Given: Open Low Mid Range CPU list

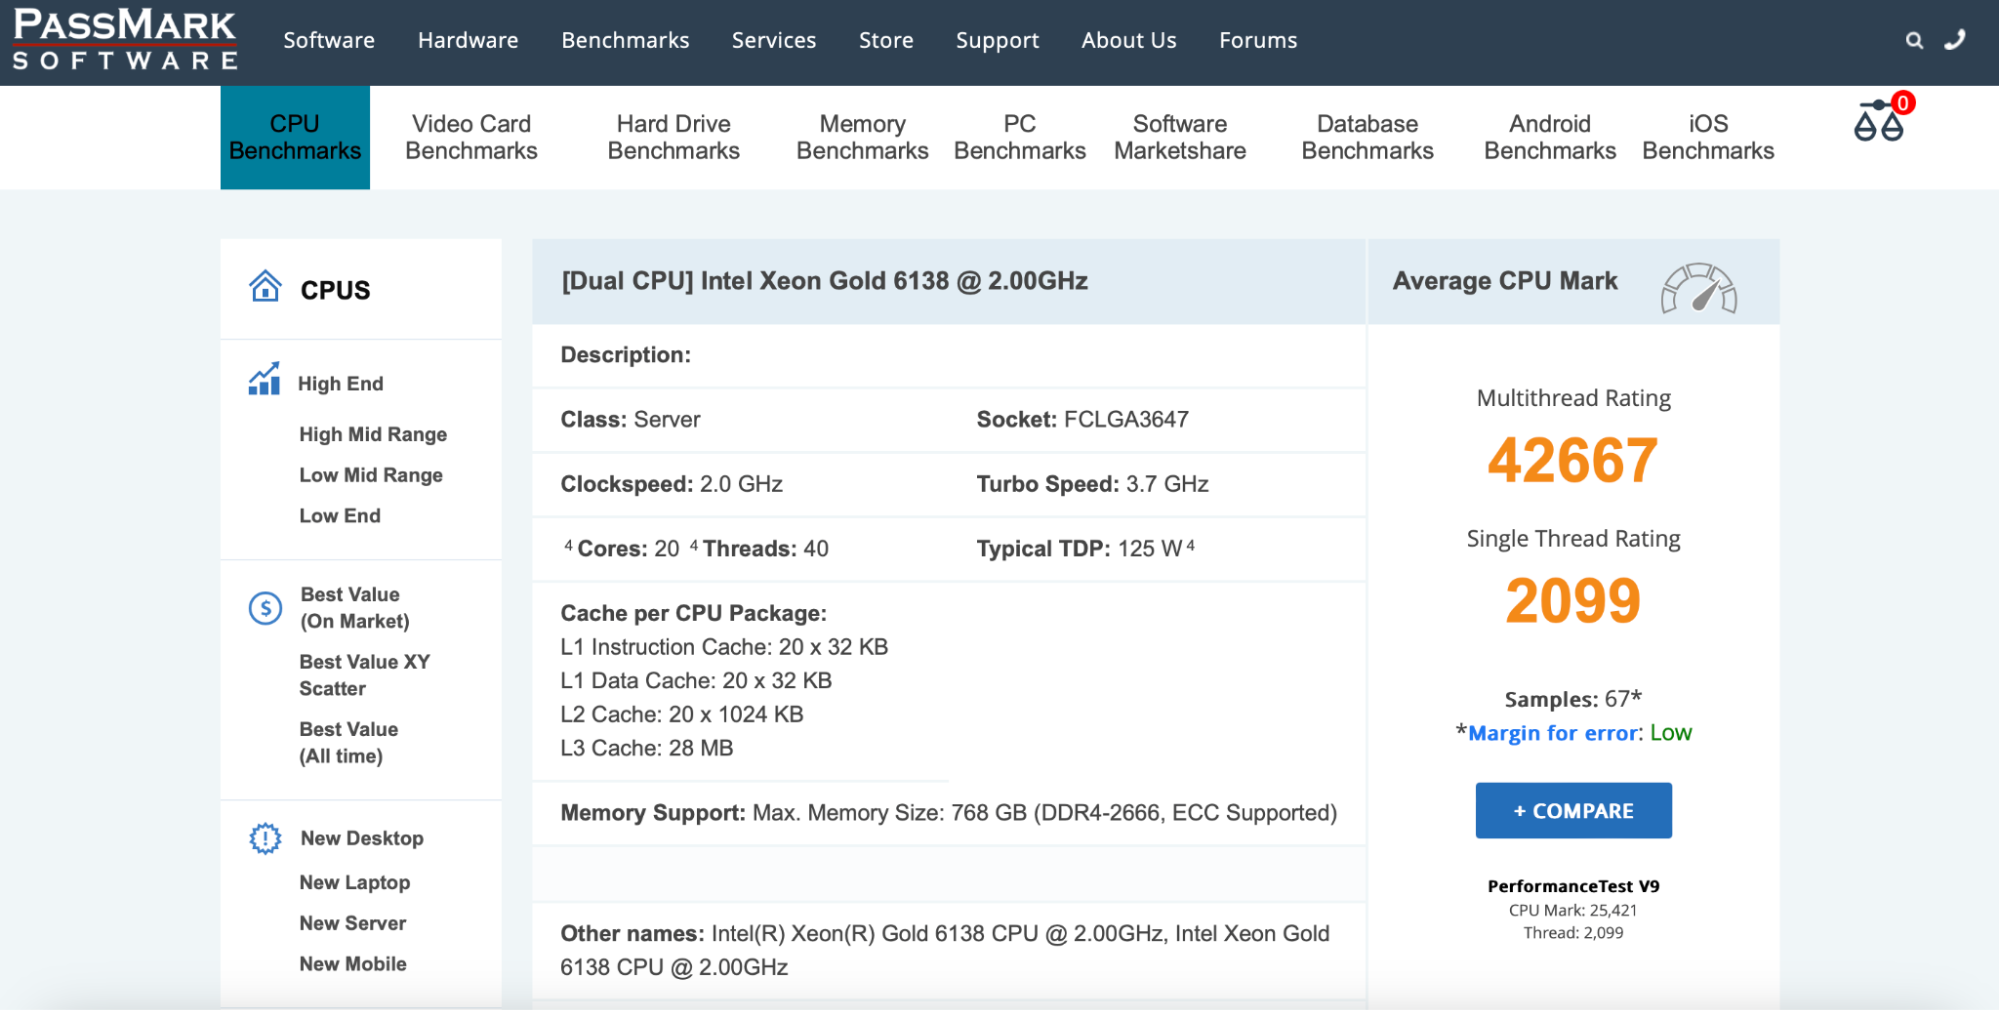Looking at the screenshot, I should pos(371,475).
